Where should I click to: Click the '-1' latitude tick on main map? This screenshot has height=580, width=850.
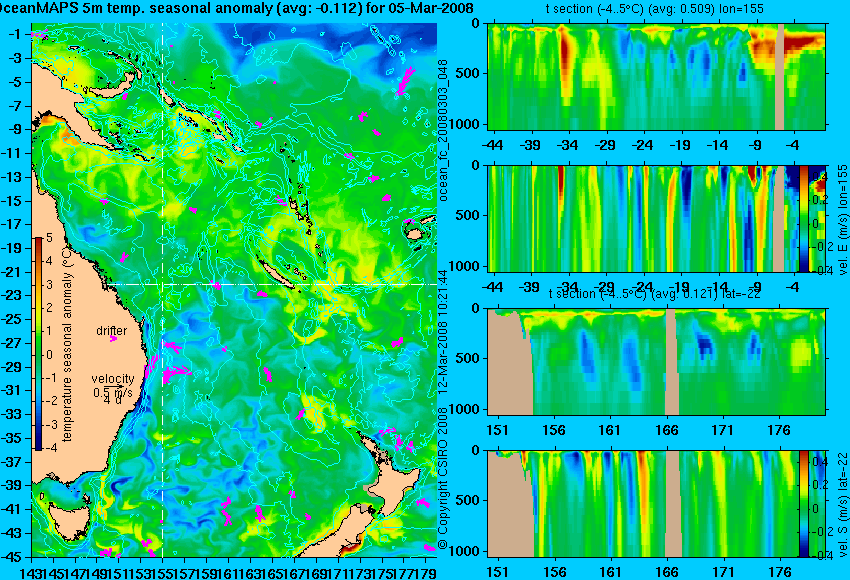15,34
